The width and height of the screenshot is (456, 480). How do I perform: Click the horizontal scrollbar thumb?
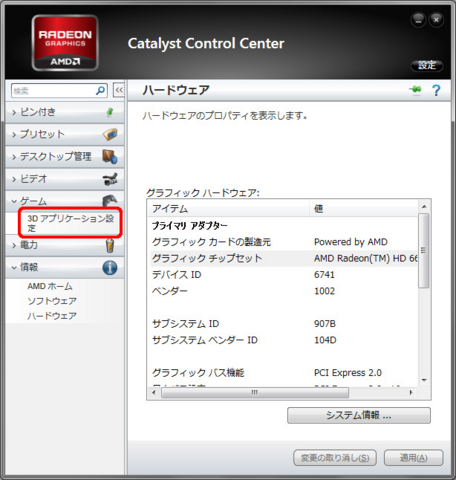(x=255, y=392)
